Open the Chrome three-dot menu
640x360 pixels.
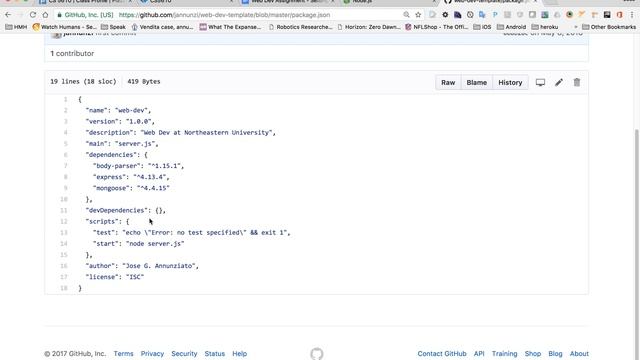coord(632,15)
